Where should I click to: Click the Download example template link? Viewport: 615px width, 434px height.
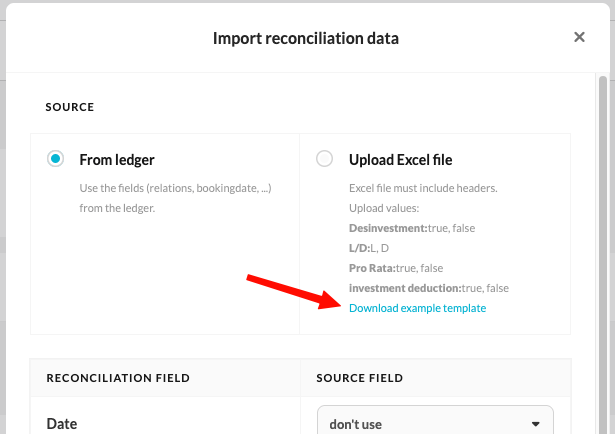point(417,308)
